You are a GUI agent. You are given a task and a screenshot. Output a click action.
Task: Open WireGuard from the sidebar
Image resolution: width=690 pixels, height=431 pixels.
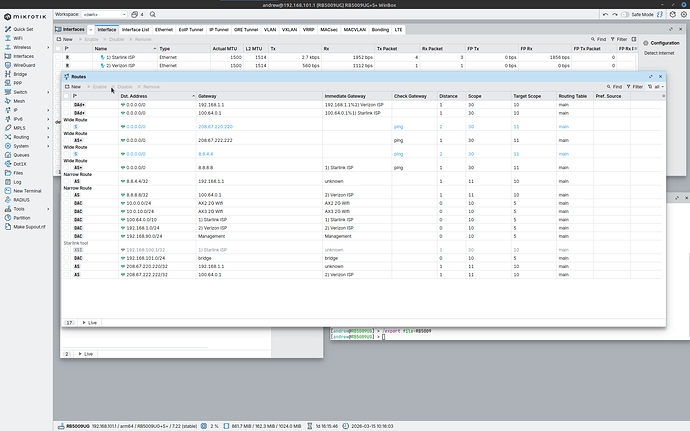pyautogui.click(x=24, y=65)
